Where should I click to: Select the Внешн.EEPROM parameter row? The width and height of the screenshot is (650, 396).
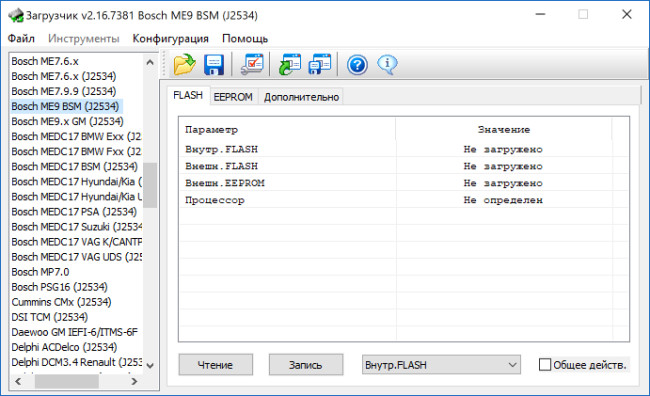(x=404, y=183)
